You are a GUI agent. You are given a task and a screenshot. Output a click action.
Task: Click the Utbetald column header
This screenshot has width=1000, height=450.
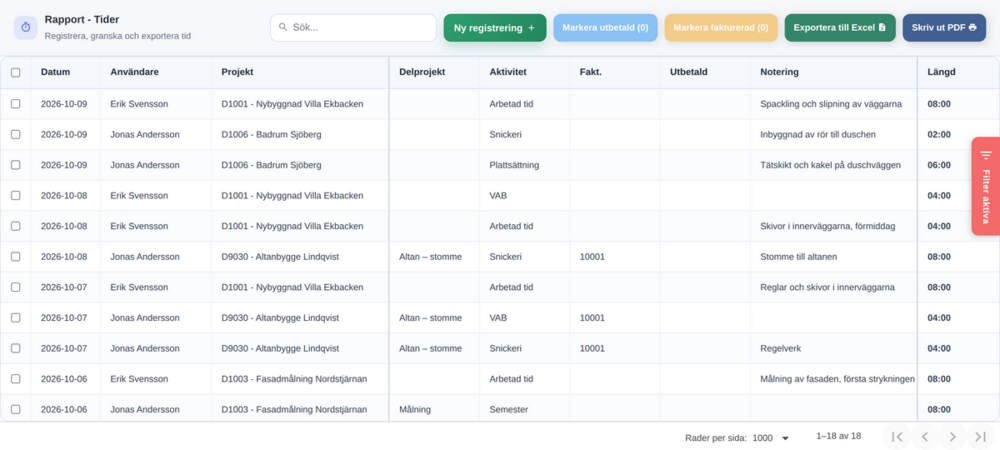[x=689, y=72]
